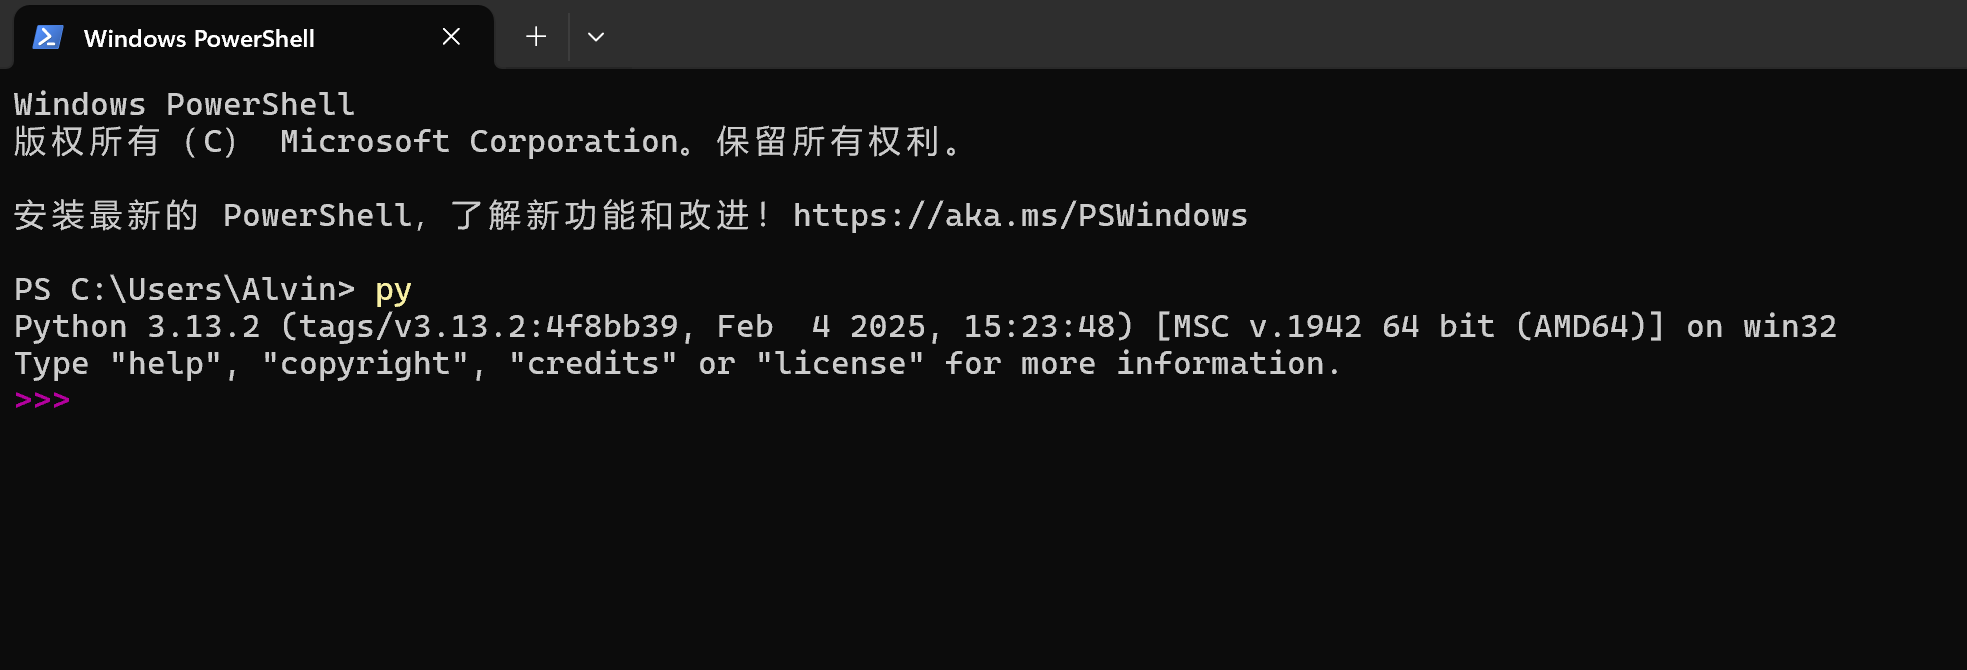
Task: Click the "Windows PowerShell" header line in terminal
Action: point(184,105)
